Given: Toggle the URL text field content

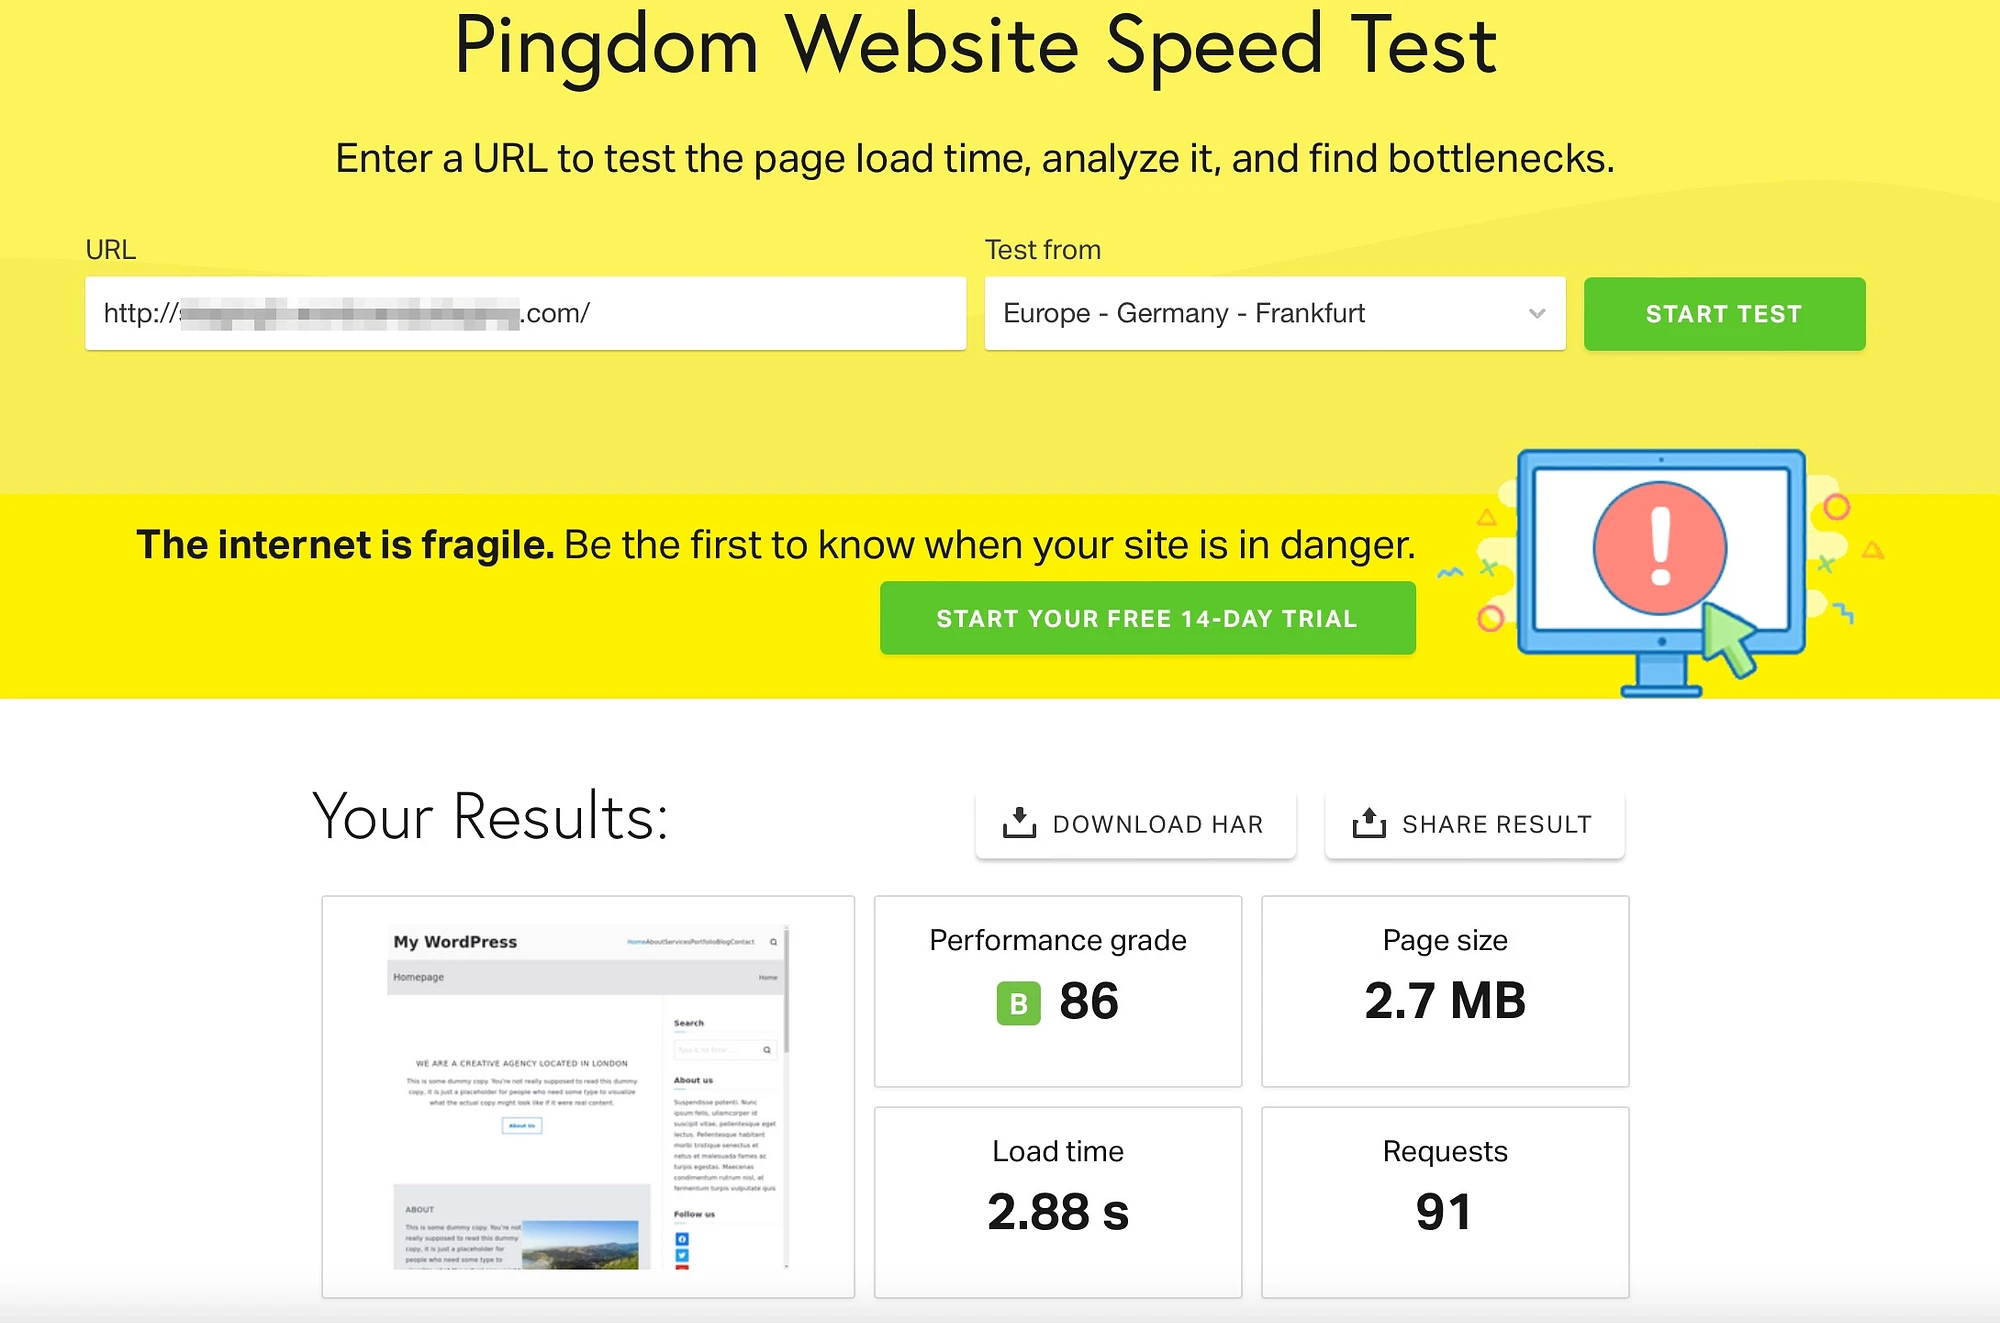Looking at the screenshot, I should click(x=523, y=312).
